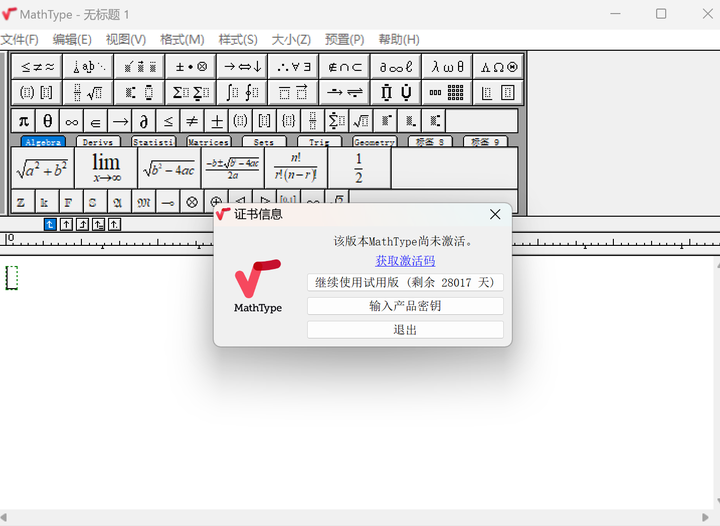720x526 pixels.
Task: Insert the blackboard-bold Z symbol
Action: [21, 202]
